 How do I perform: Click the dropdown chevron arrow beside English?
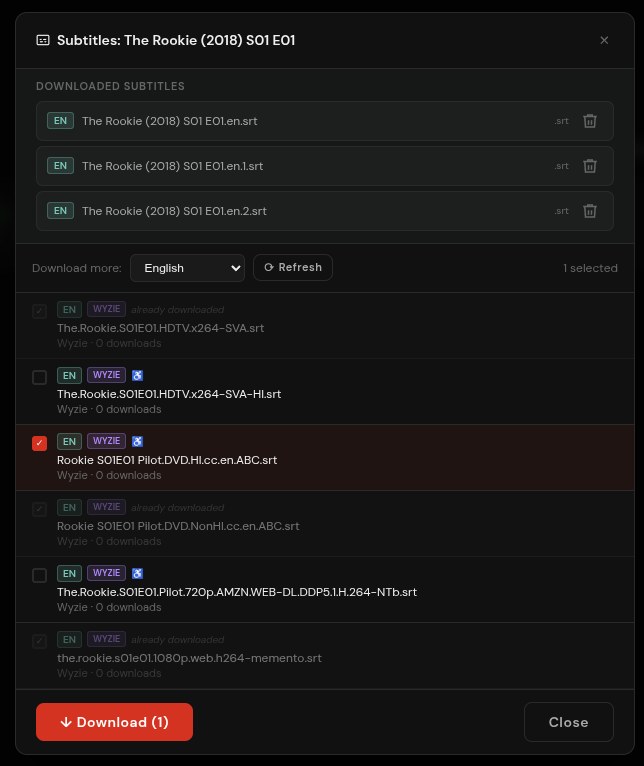point(236,268)
